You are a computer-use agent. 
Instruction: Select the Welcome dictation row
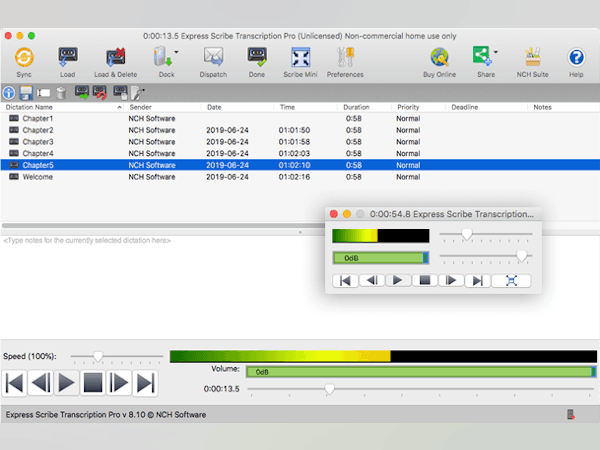pyautogui.click(x=300, y=177)
